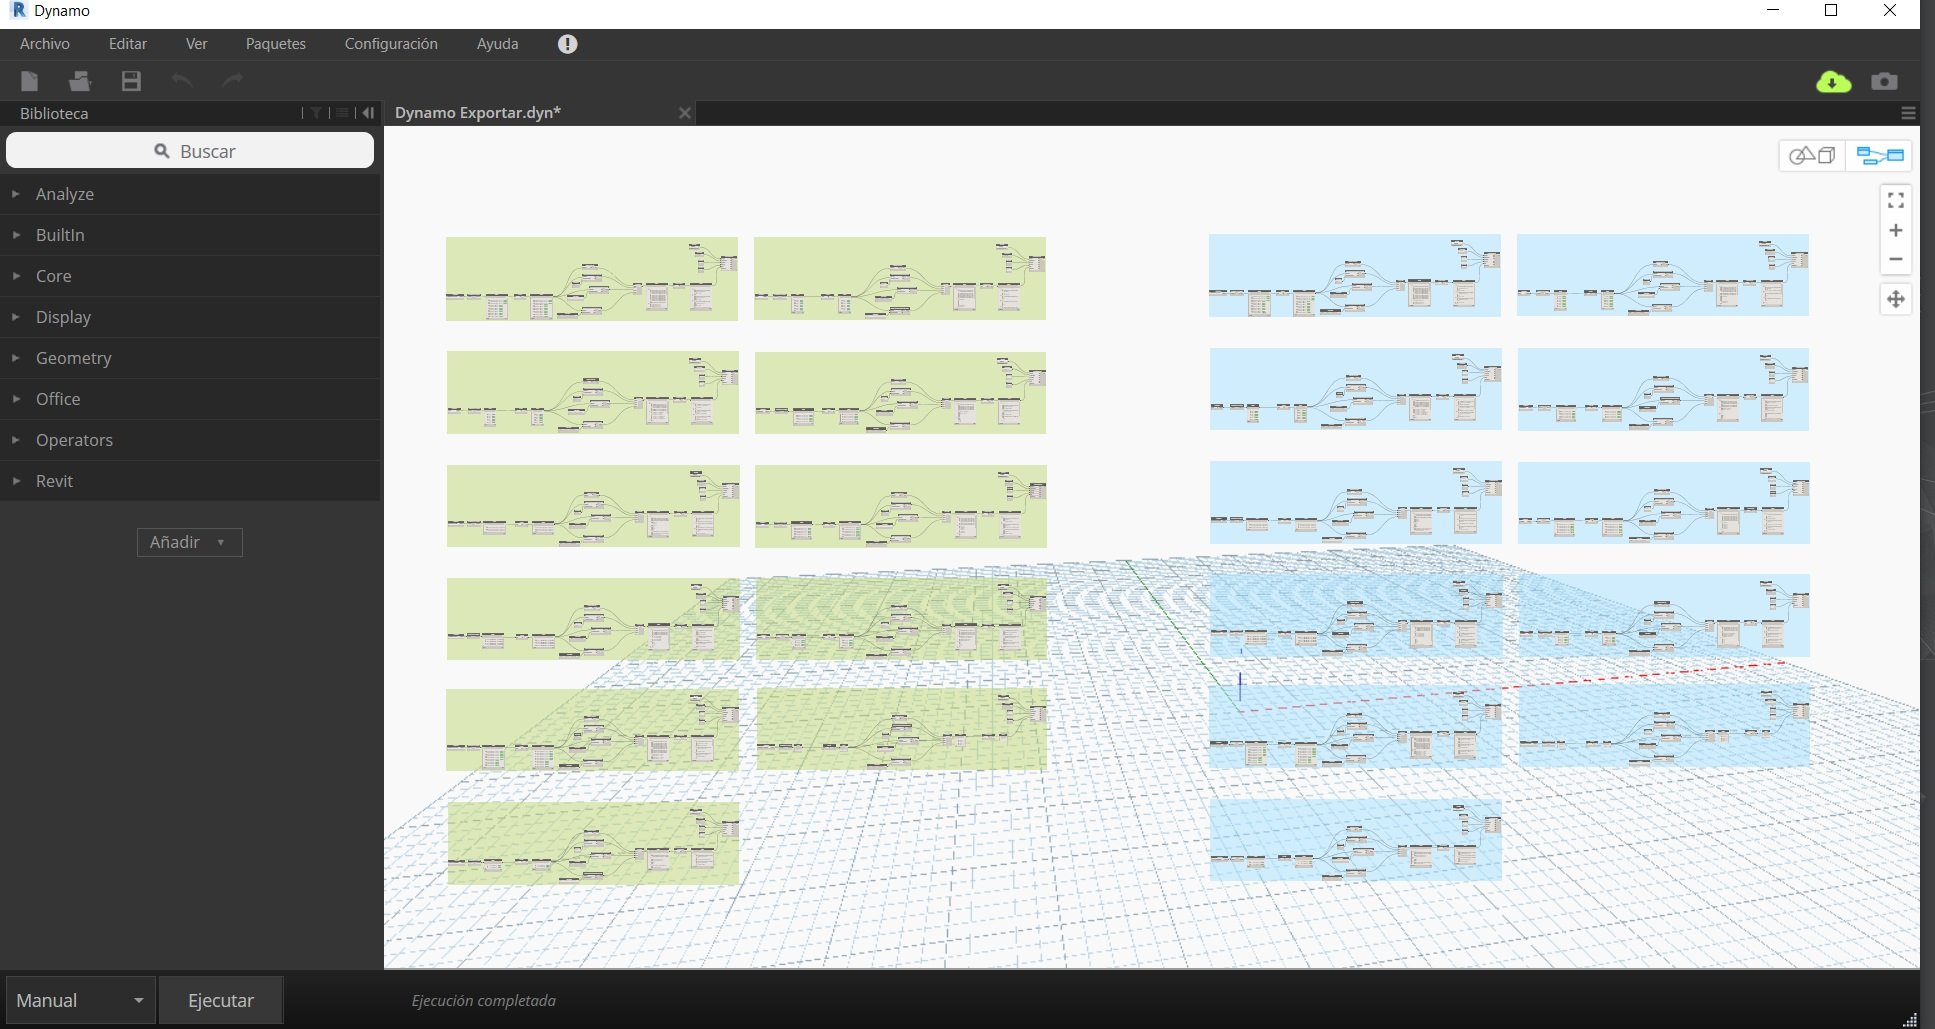
Task: Create a new file with toolbar icon
Action: coord(30,81)
